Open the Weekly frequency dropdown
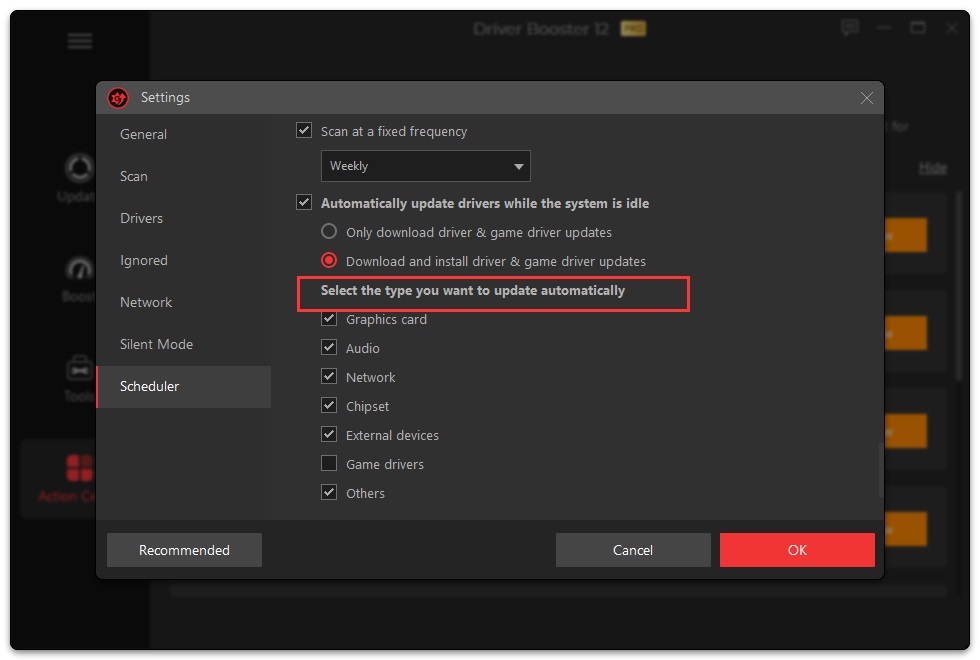980x660 pixels. [x=426, y=166]
